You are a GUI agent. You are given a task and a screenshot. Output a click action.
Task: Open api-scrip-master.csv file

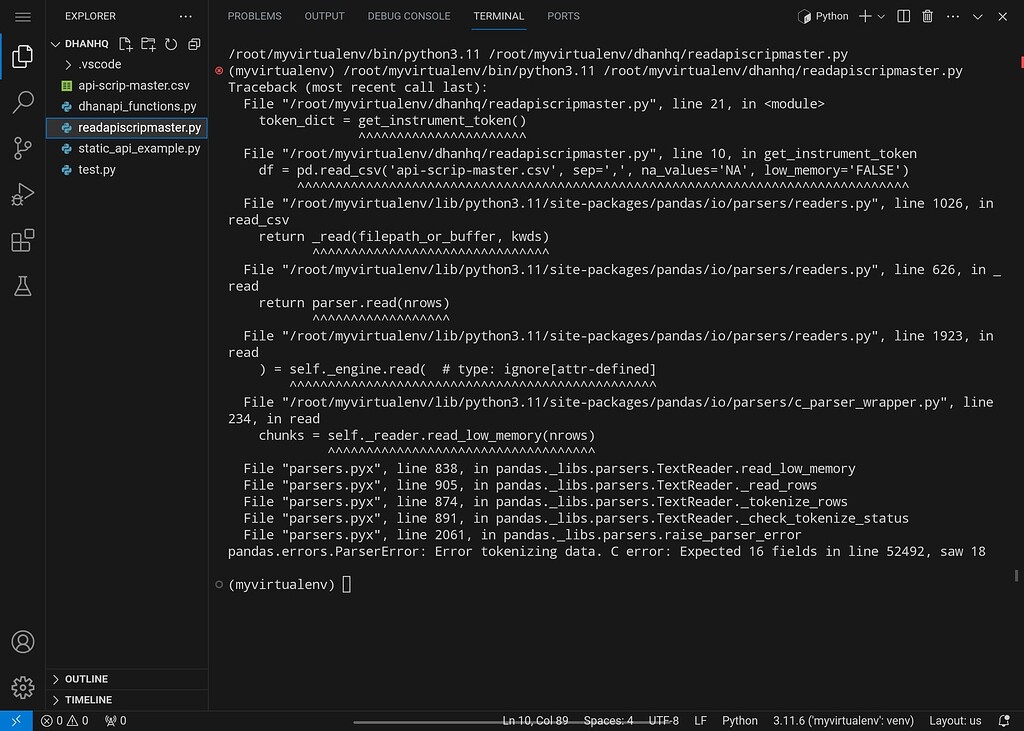(127, 86)
